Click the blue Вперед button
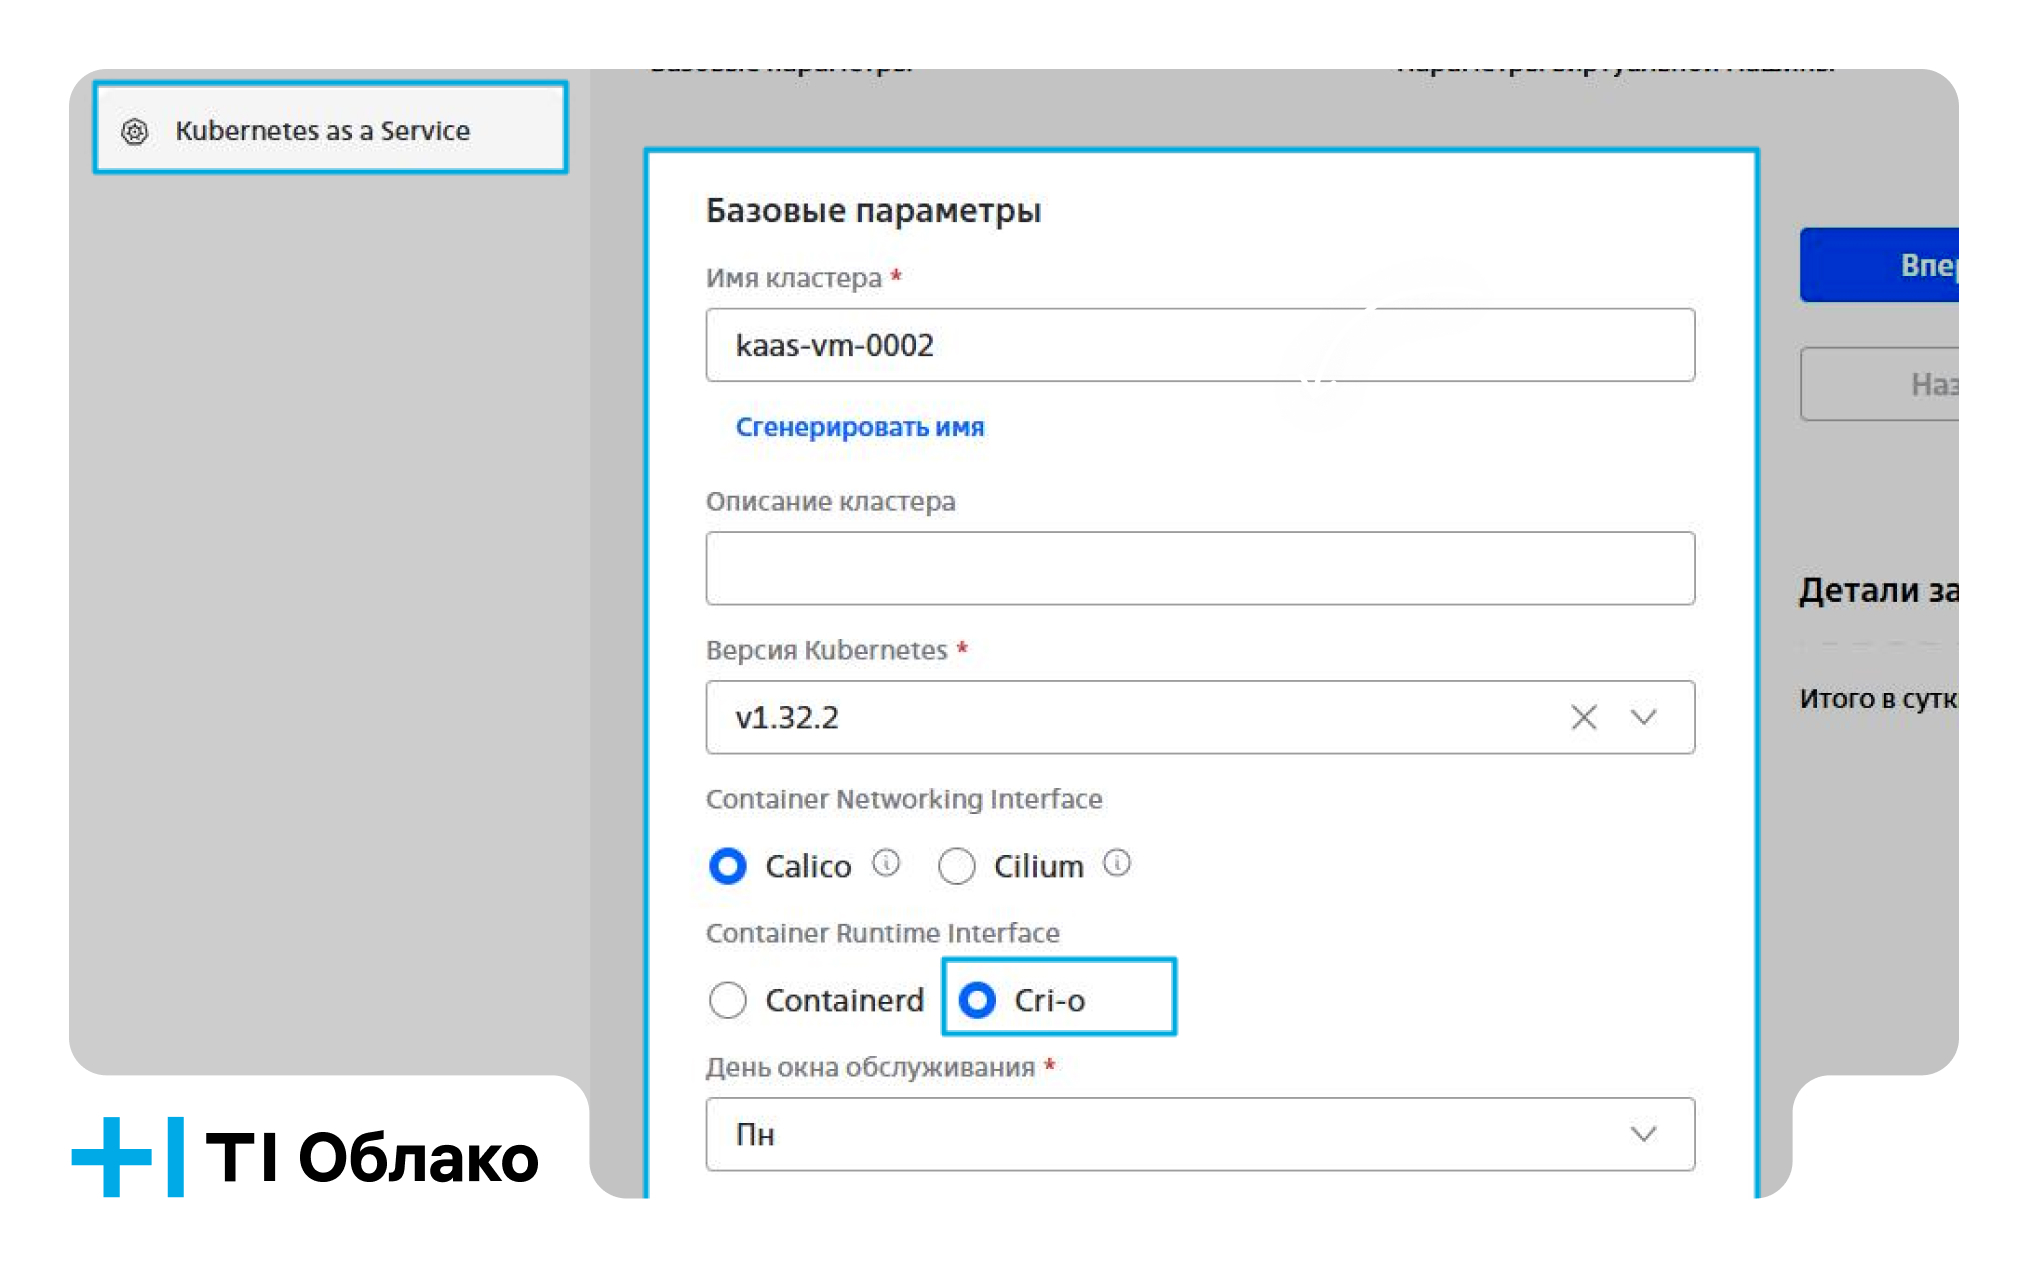Screen dimensions: 2028x1268 click(1879, 265)
